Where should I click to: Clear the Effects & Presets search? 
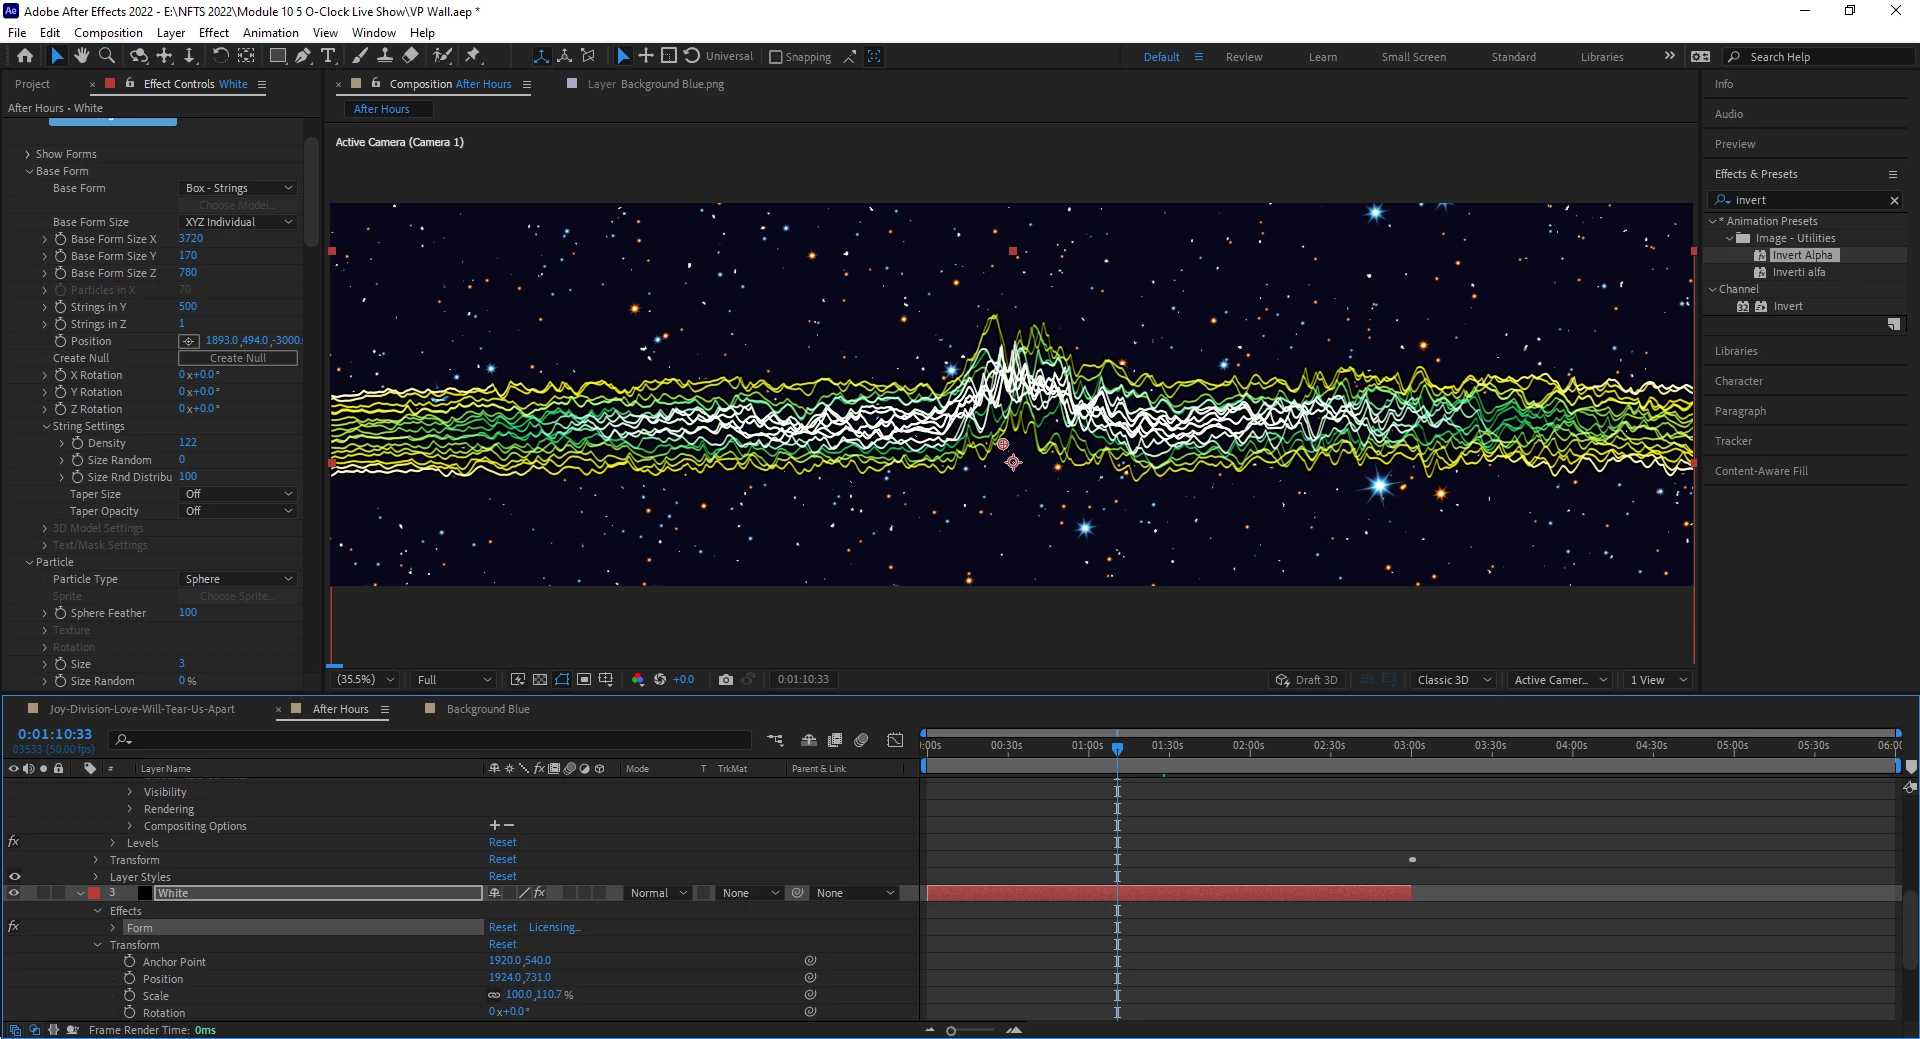(1894, 200)
